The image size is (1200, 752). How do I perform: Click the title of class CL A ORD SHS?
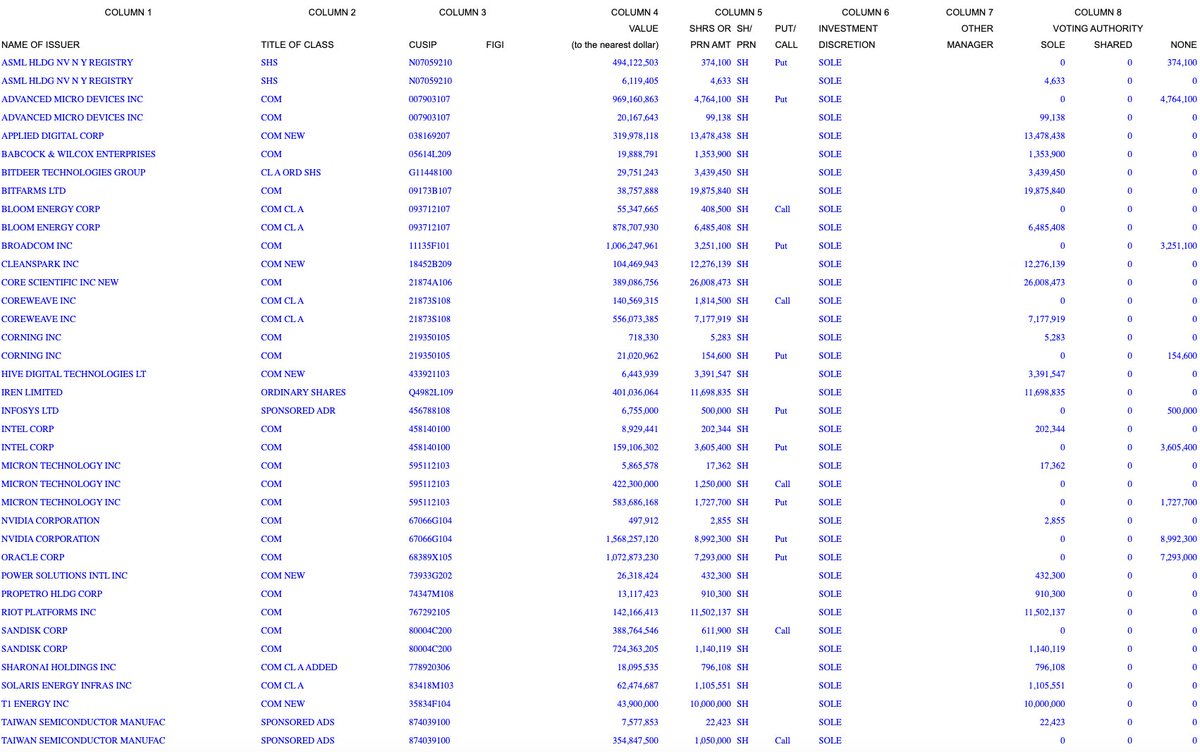point(291,172)
